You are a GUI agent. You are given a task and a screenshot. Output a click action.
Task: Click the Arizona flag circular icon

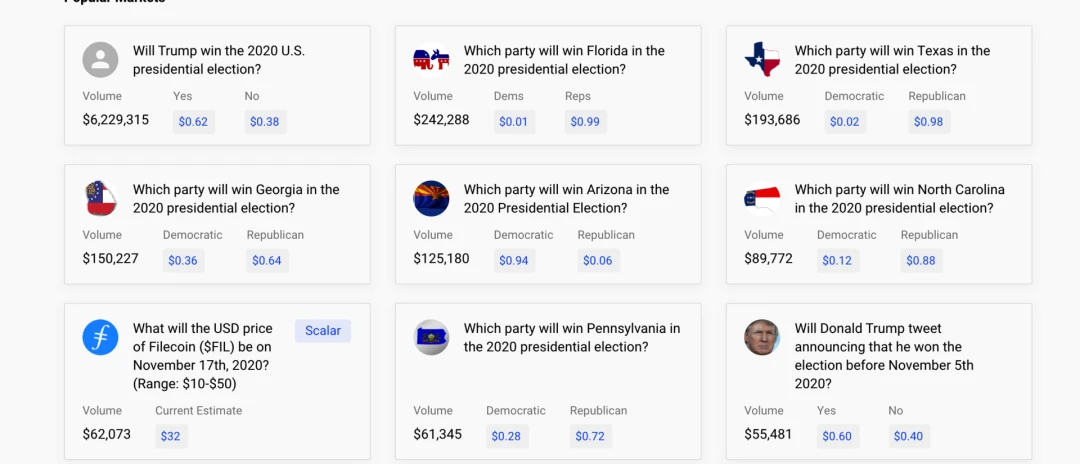click(x=431, y=198)
